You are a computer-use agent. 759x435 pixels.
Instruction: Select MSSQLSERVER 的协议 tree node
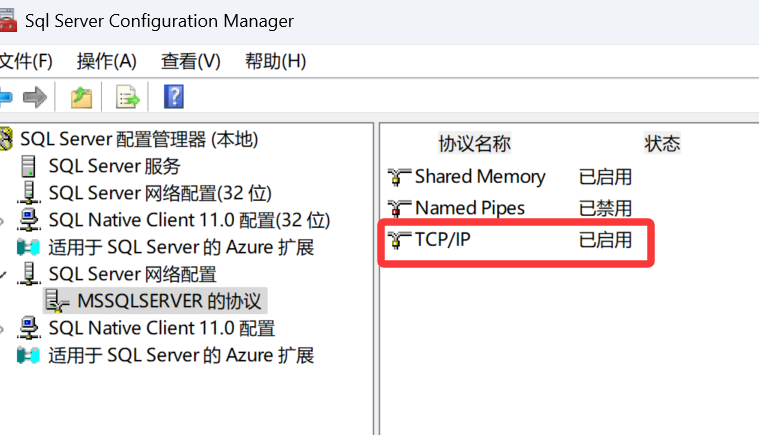pyautogui.click(x=169, y=301)
